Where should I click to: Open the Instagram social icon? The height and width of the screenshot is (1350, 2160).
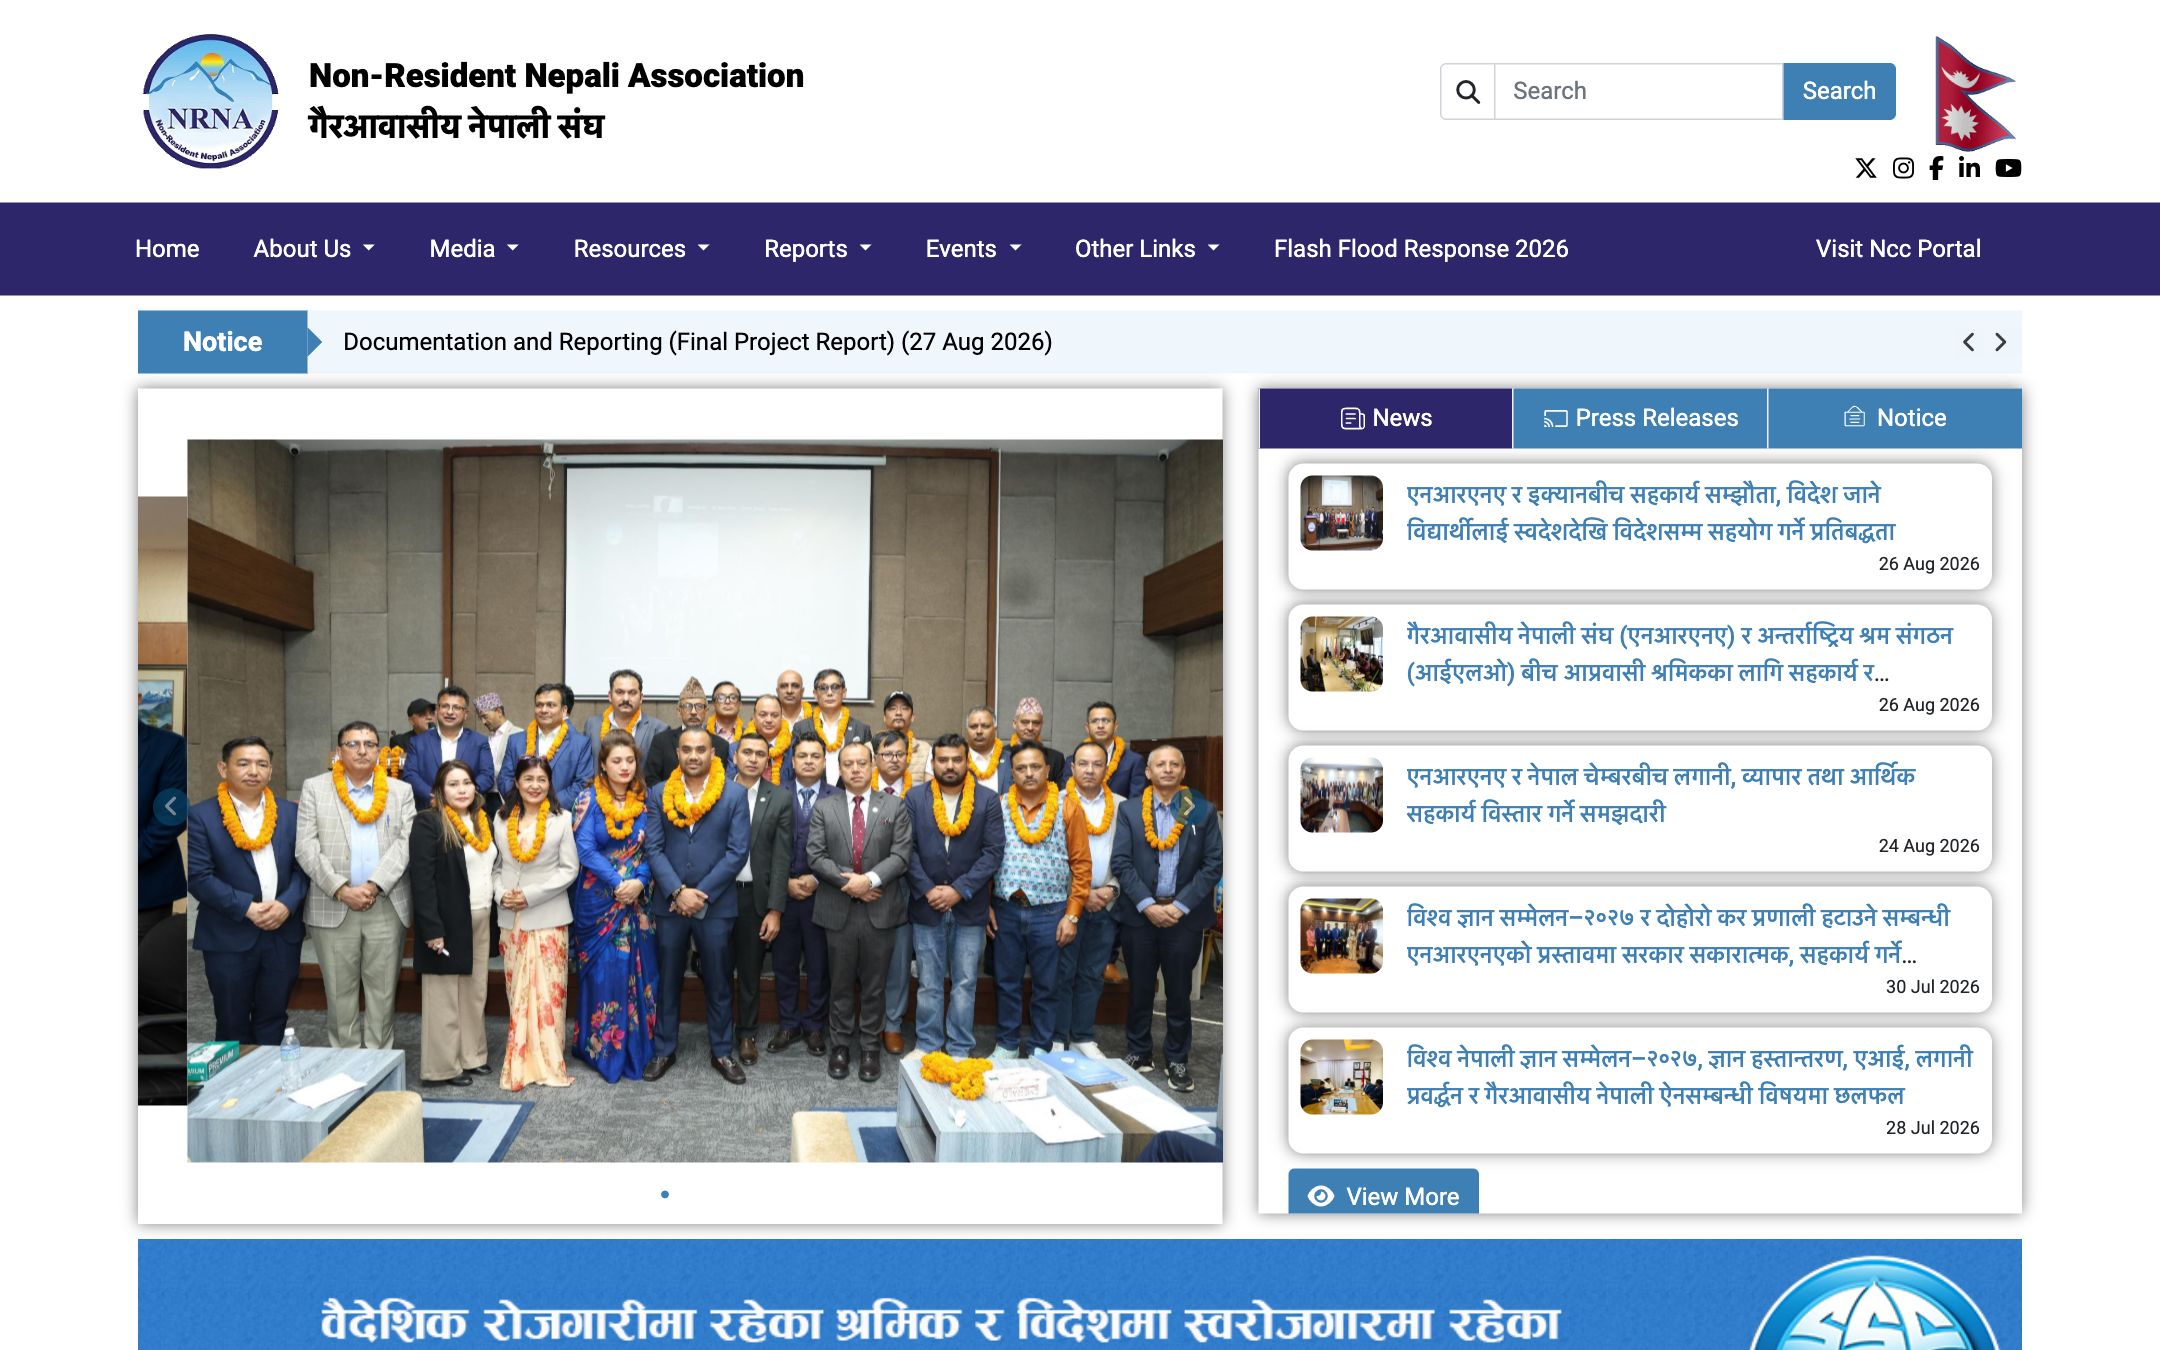1903,168
